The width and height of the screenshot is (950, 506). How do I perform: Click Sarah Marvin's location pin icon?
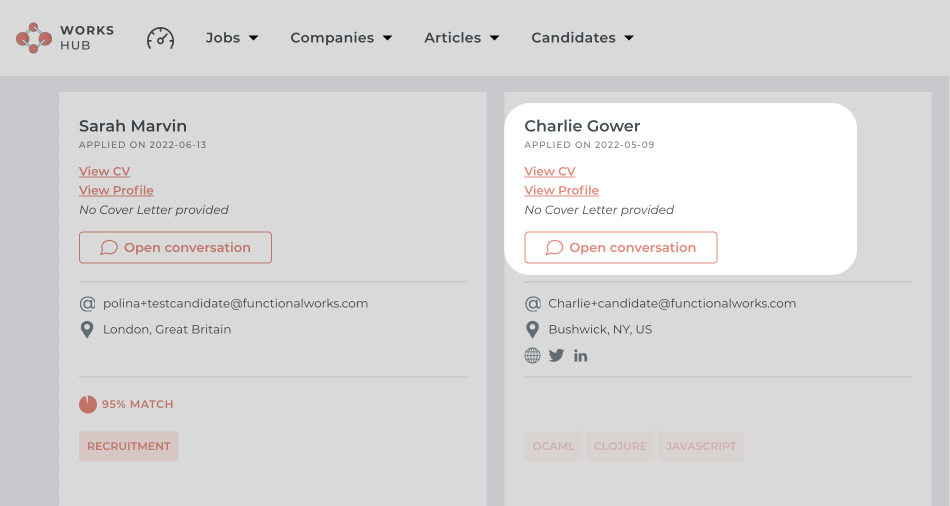pos(87,329)
